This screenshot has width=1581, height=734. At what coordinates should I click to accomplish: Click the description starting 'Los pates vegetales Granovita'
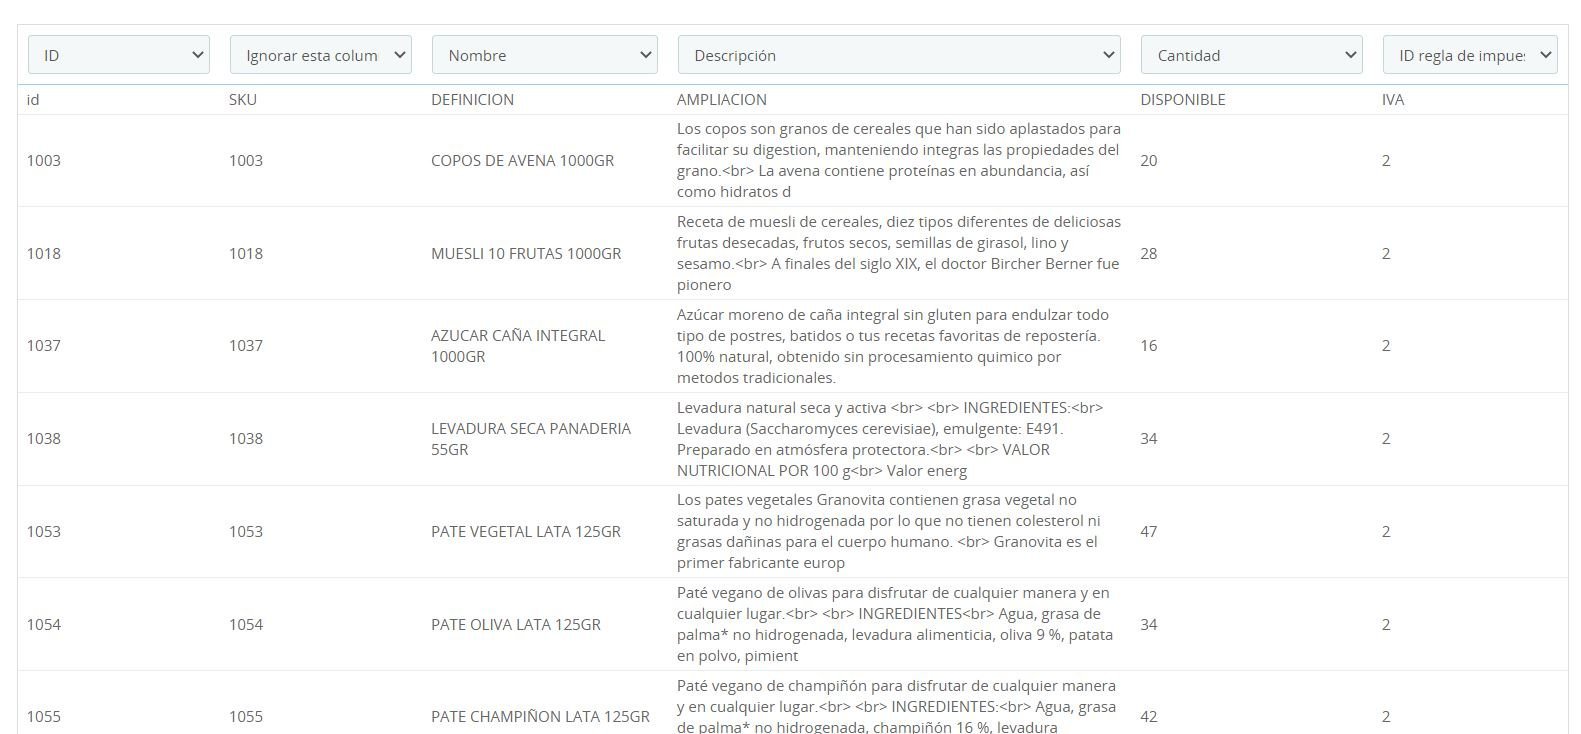889,532
